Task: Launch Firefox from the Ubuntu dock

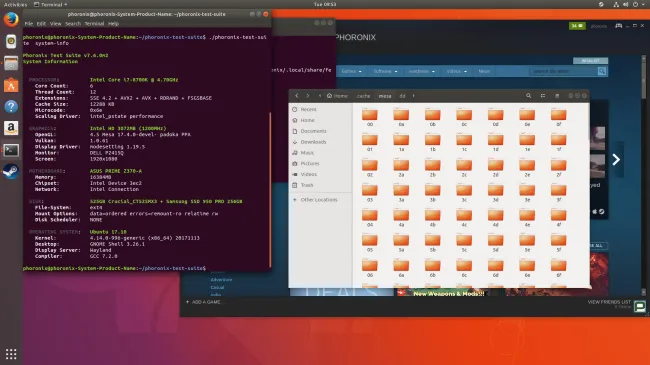Action: (11, 19)
